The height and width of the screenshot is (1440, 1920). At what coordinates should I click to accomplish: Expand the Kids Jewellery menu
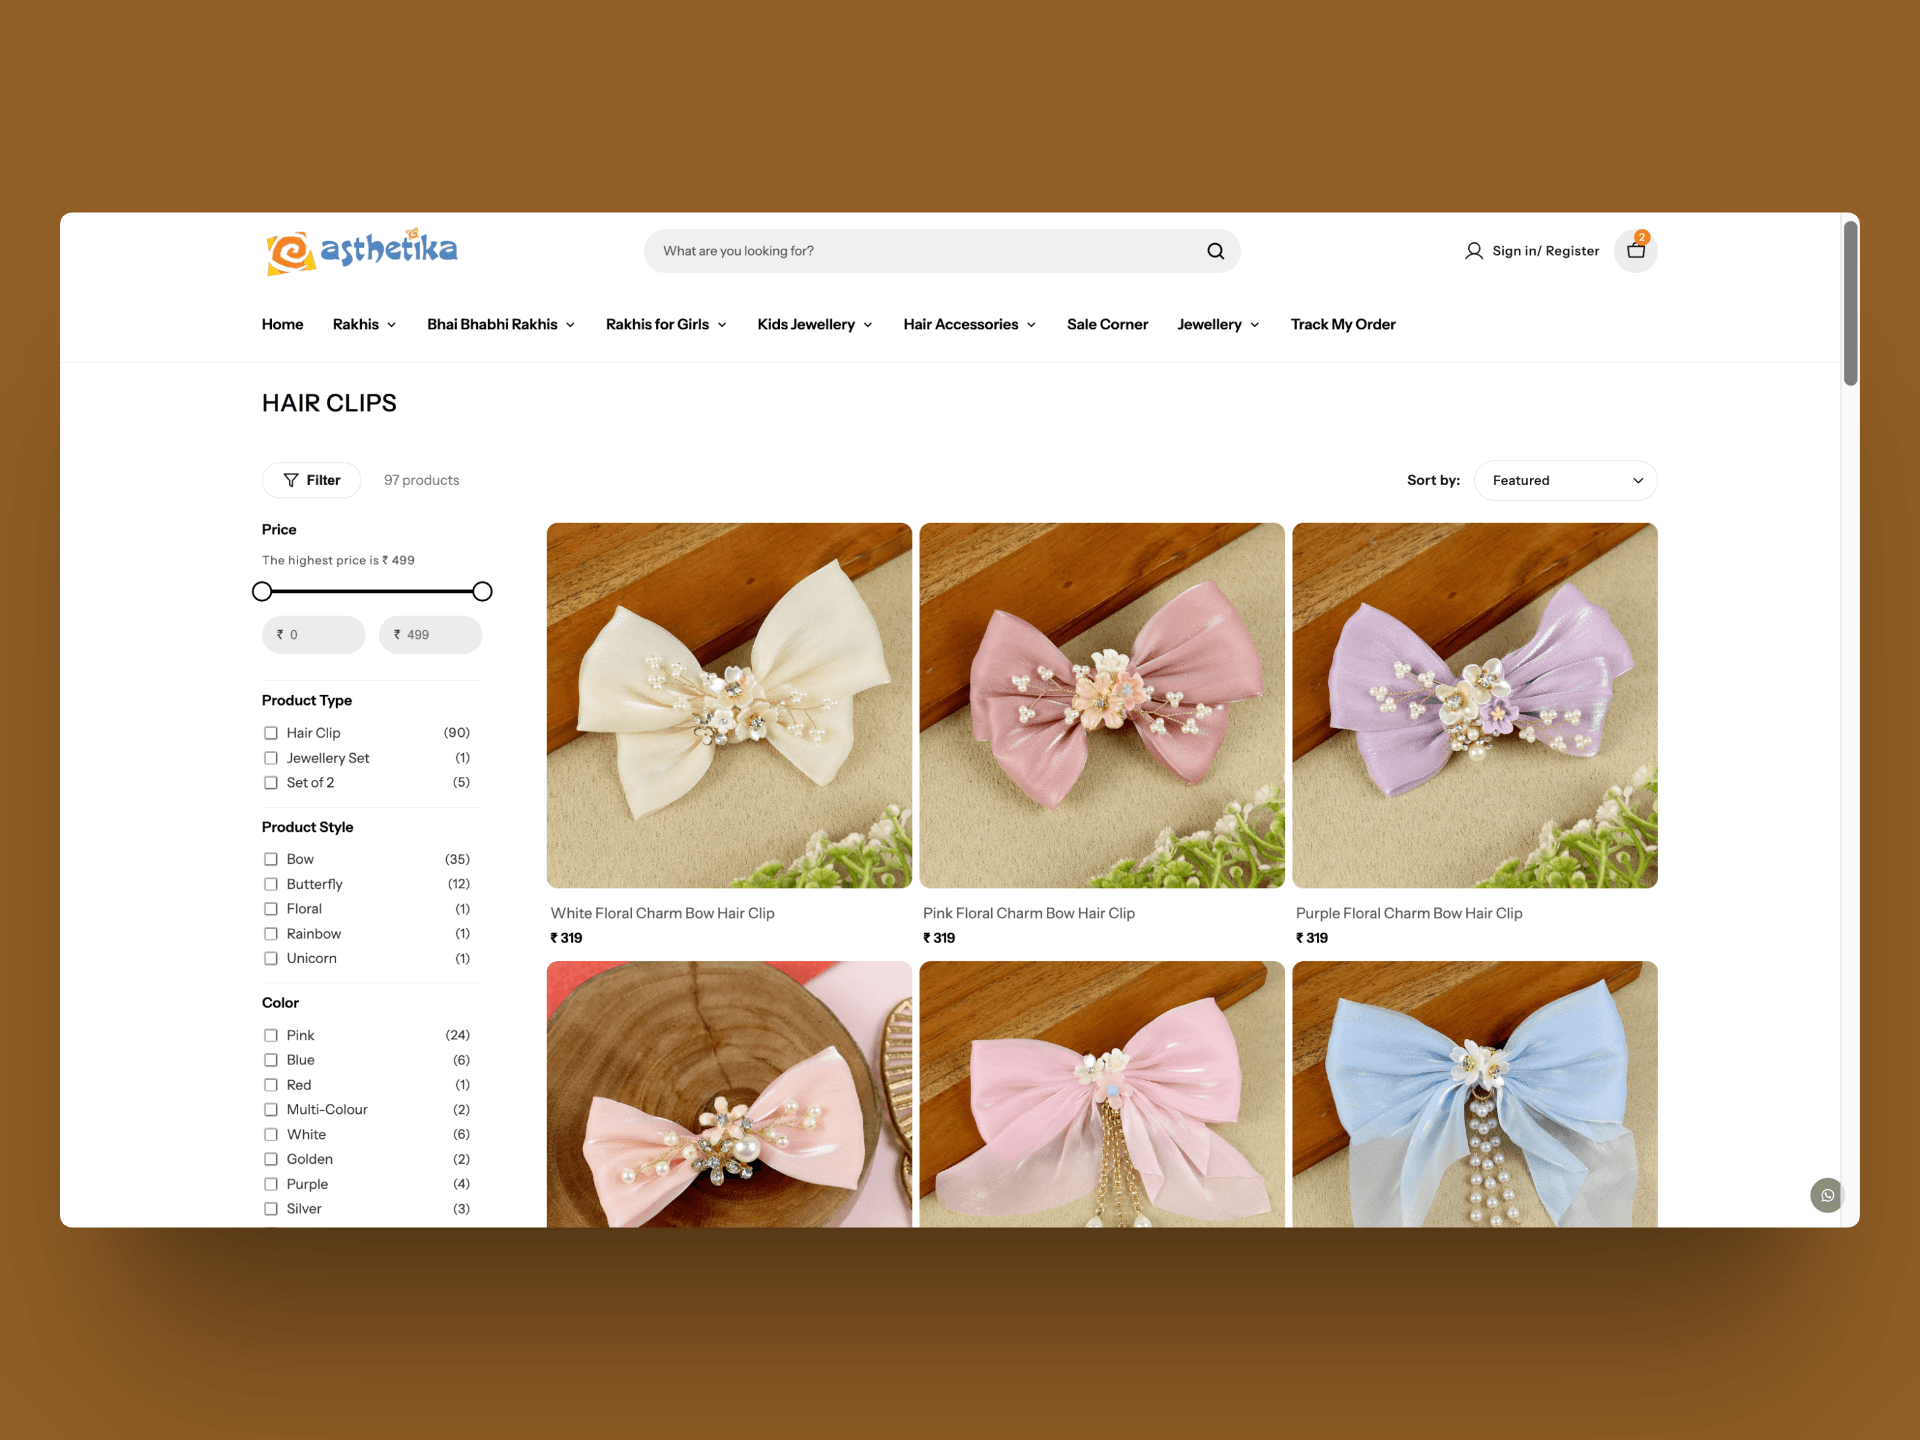click(x=815, y=324)
